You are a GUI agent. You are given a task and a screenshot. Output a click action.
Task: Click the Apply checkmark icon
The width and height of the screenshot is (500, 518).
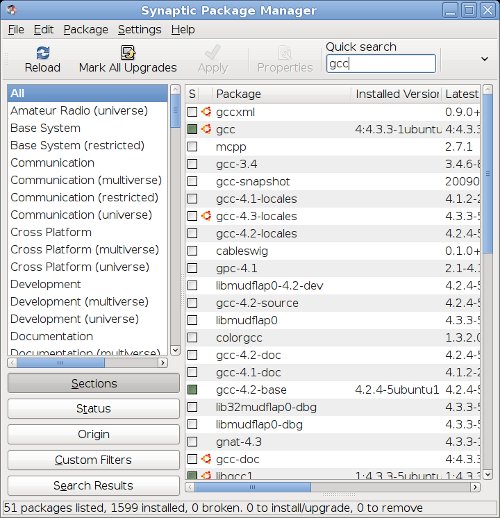[213, 53]
